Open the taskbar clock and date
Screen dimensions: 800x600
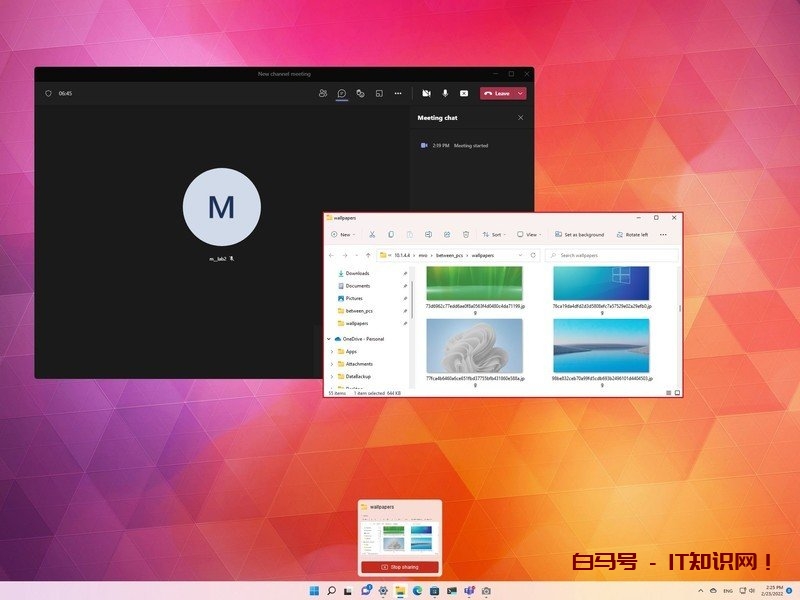pyautogui.click(x=771, y=591)
